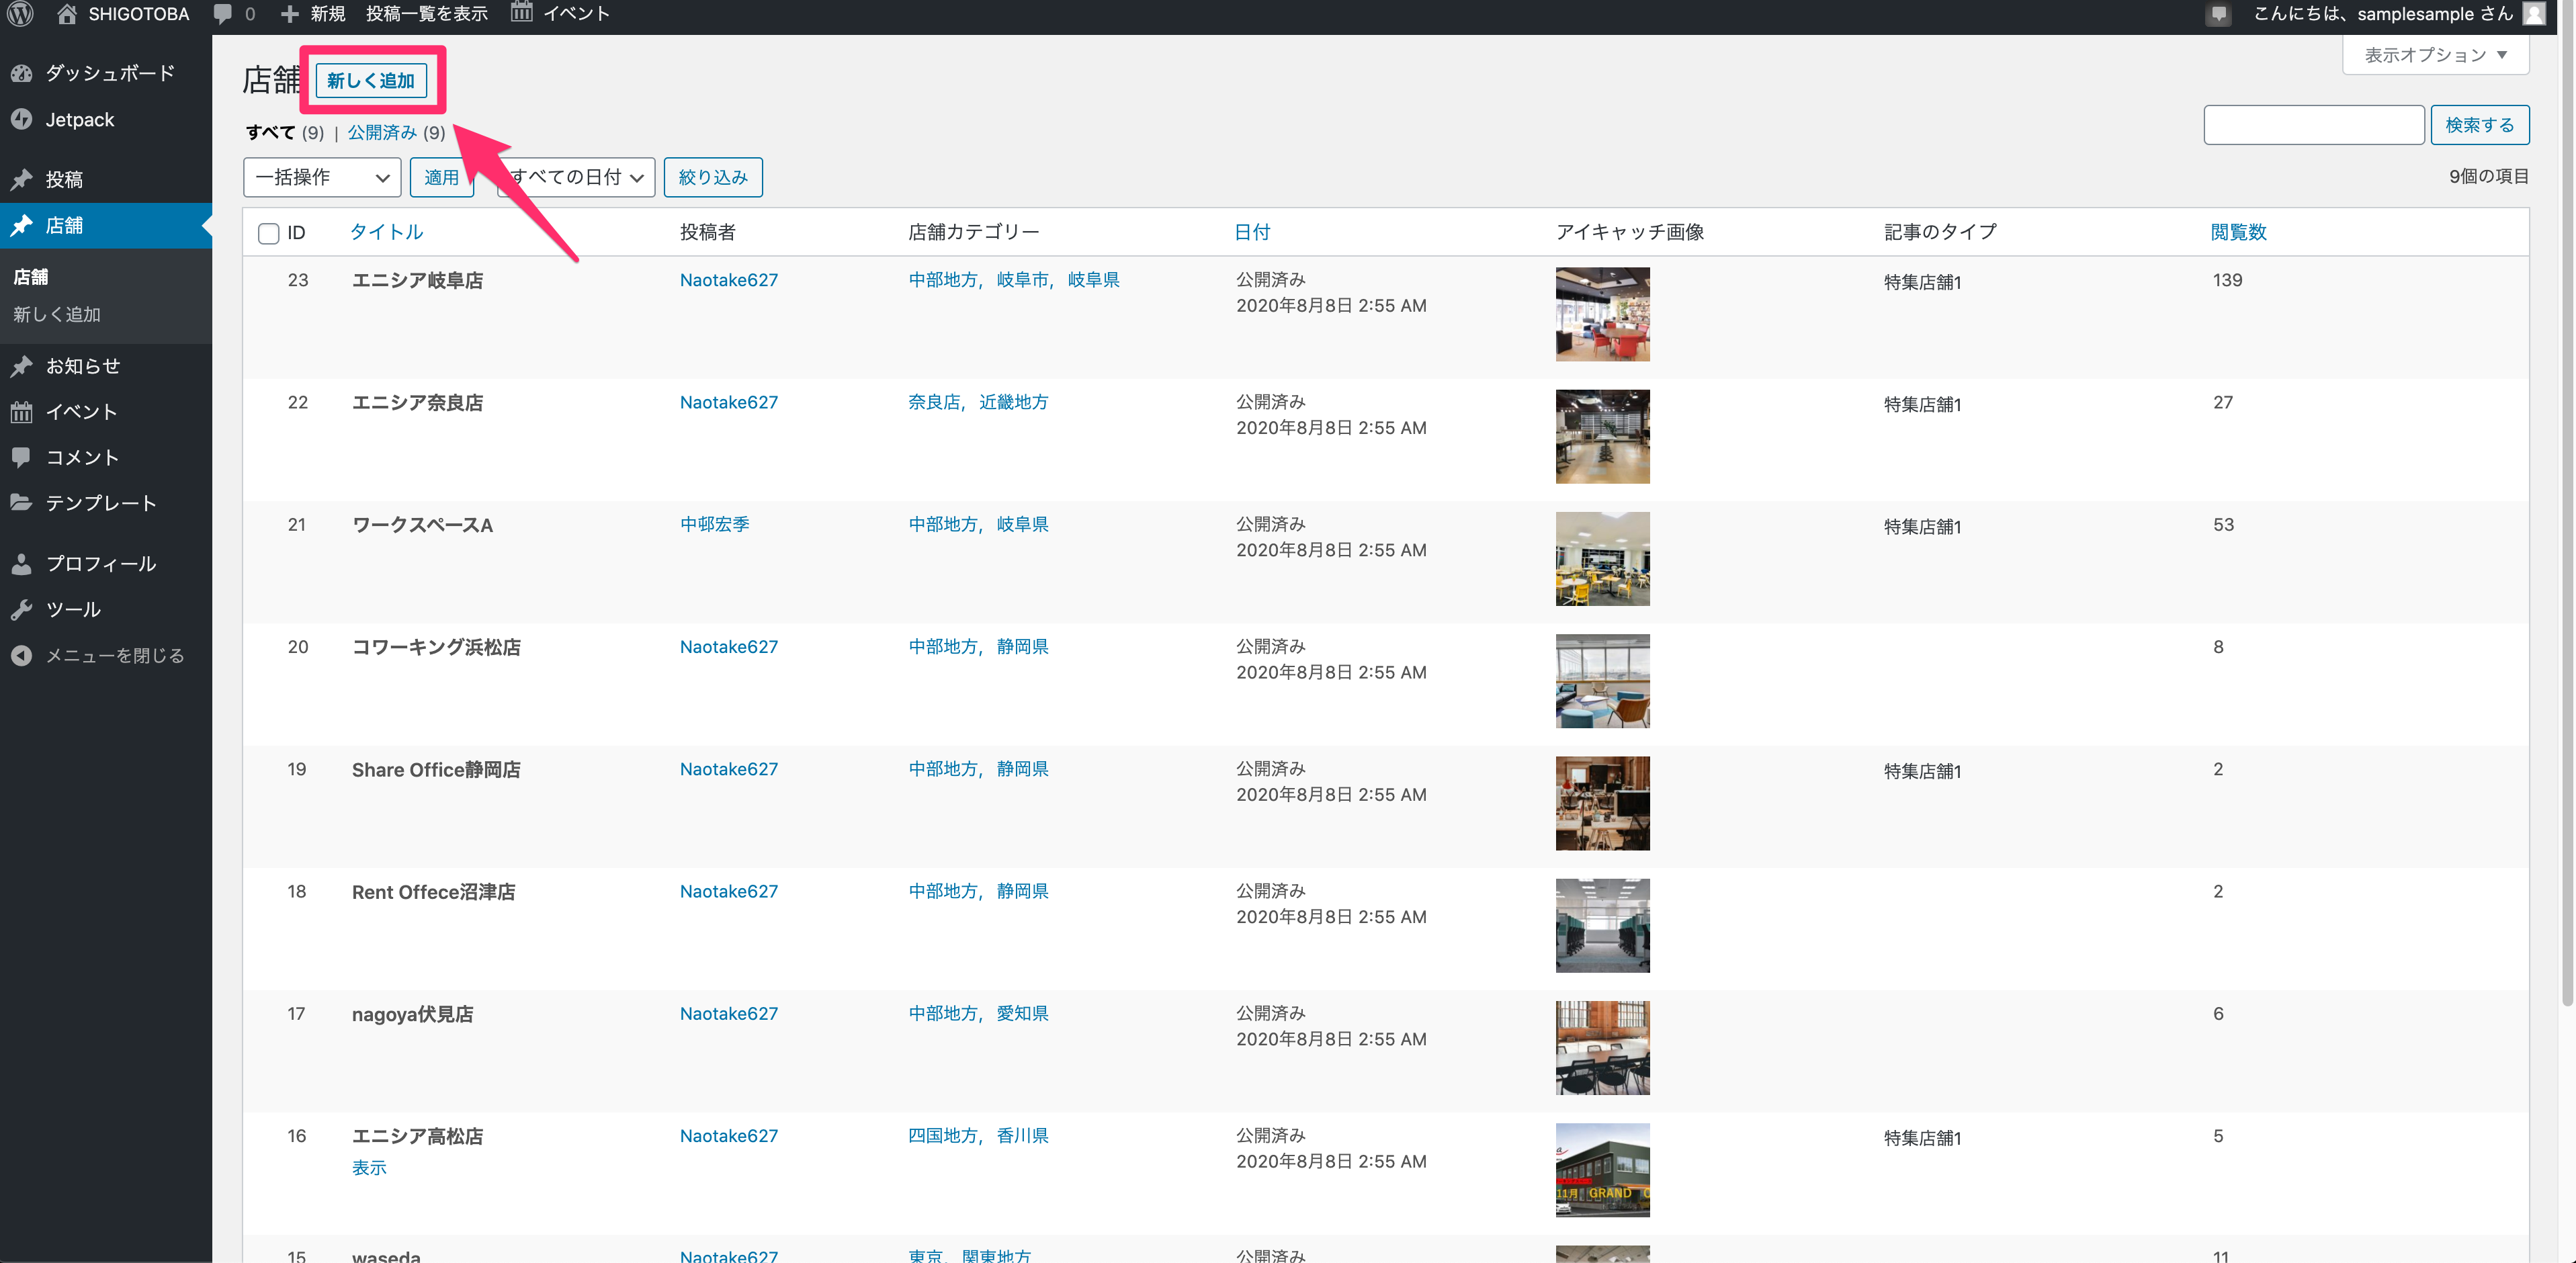Click the 近畿地方 category link

pos(1013,402)
